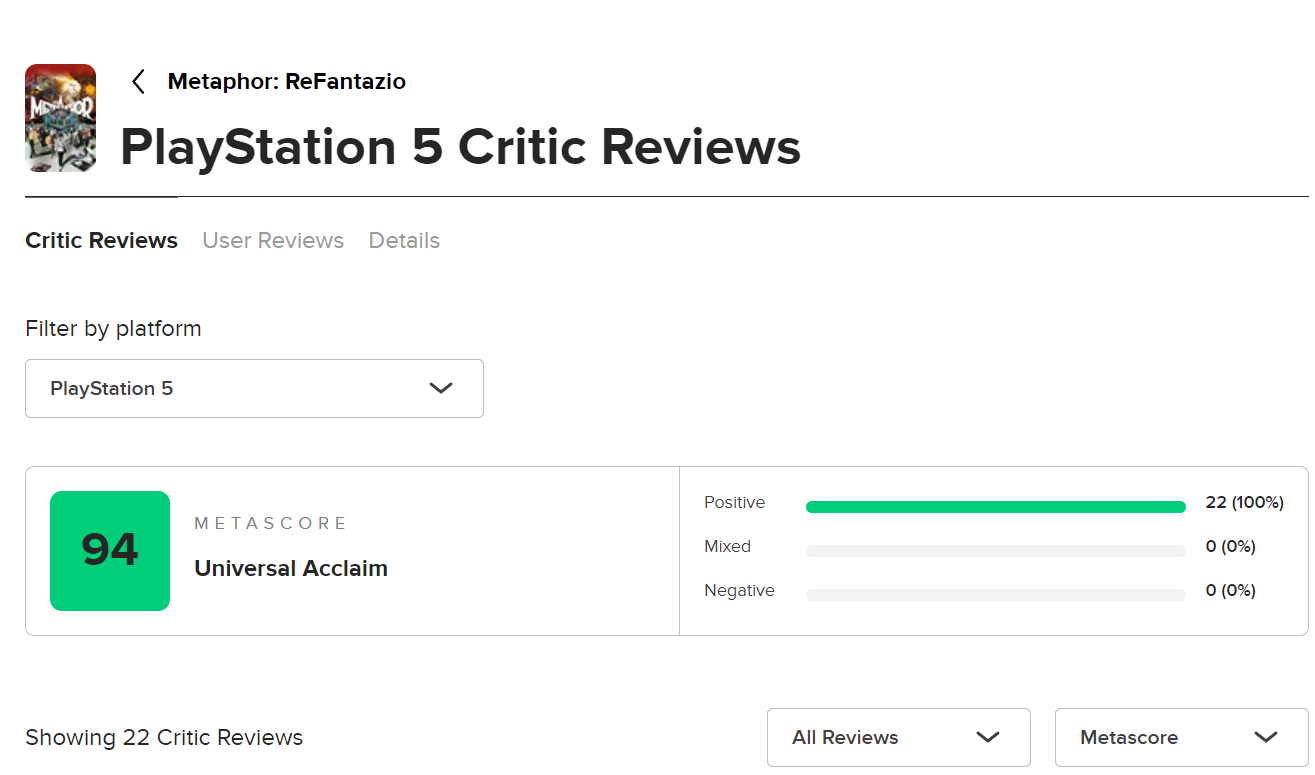1315x775 pixels.
Task: Select the Critic Reviews tab
Action: 101,241
